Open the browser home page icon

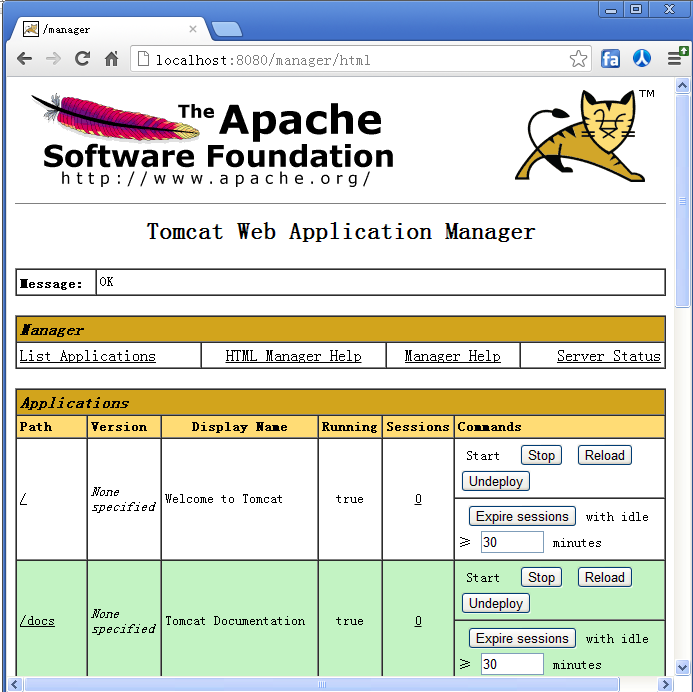pyautogui.click(x=111, y=58)
